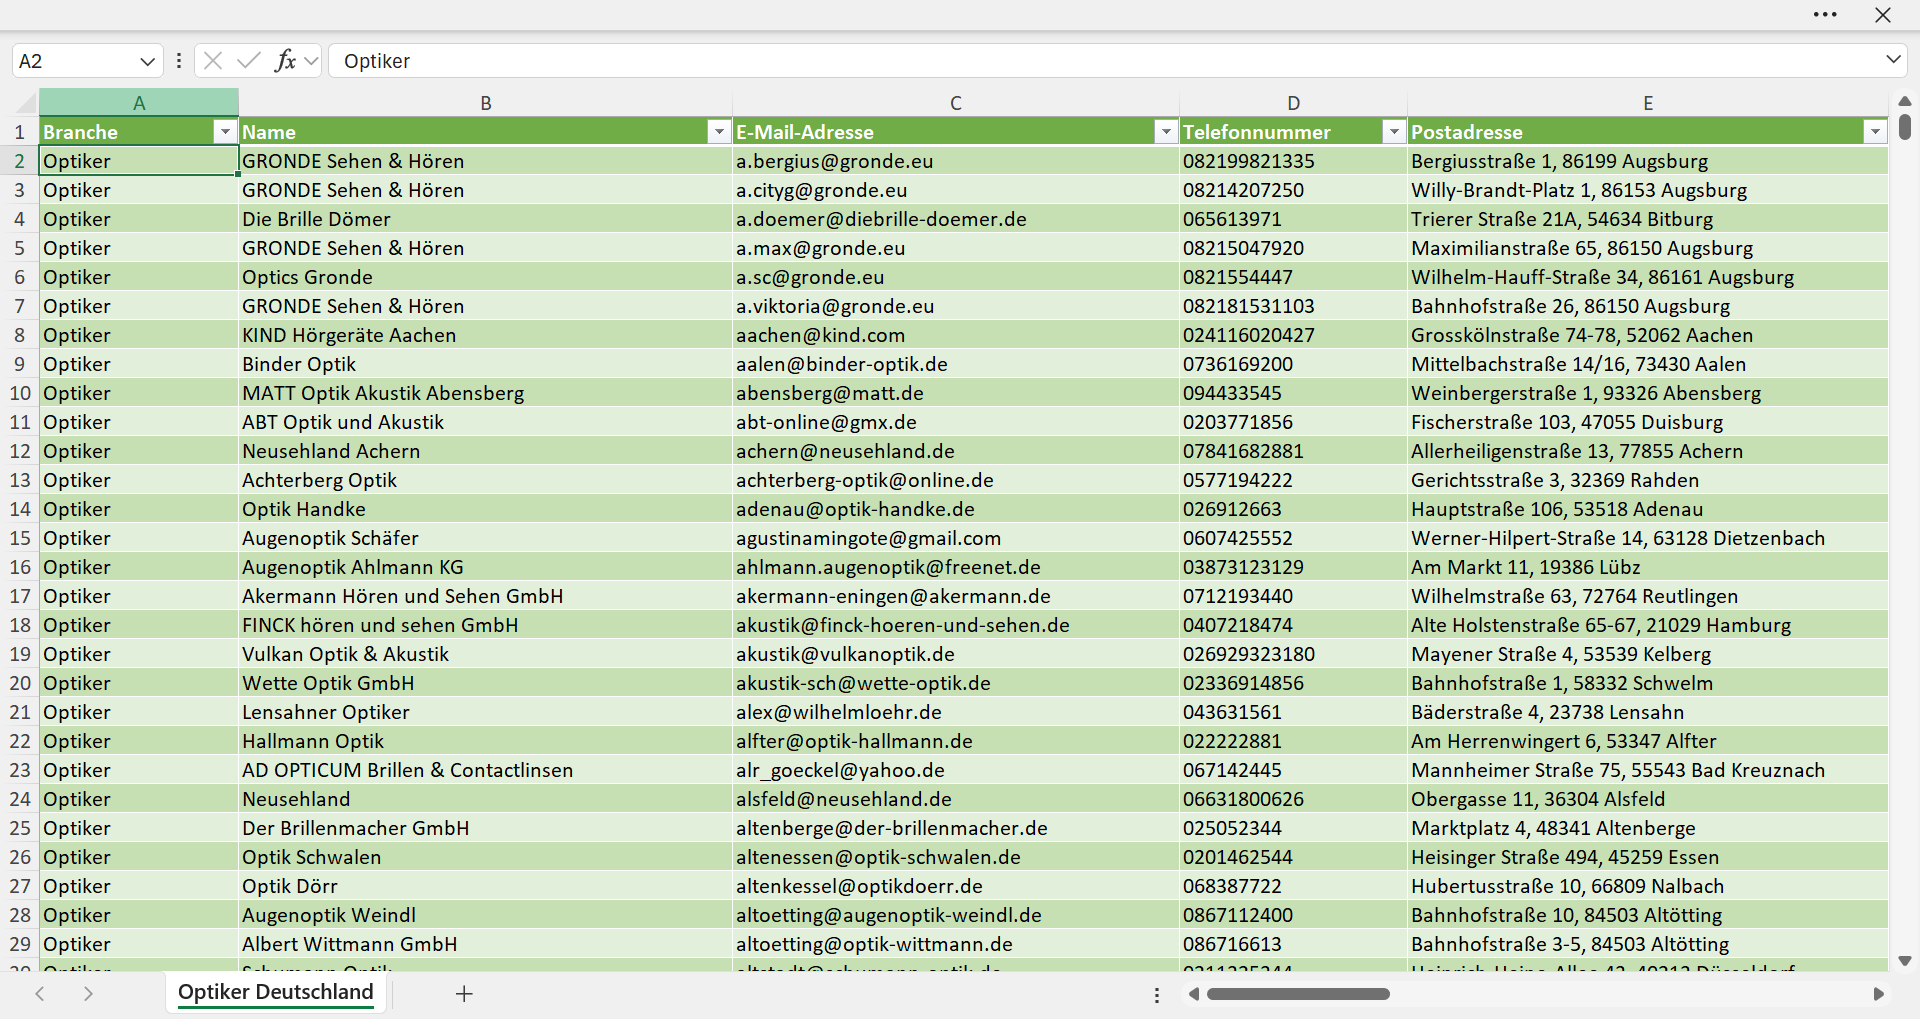The image size is (1920, 1019).
Task: Select address Hauptstraße 106, 53518 Adenau
Action: (x=1648, y=509)
